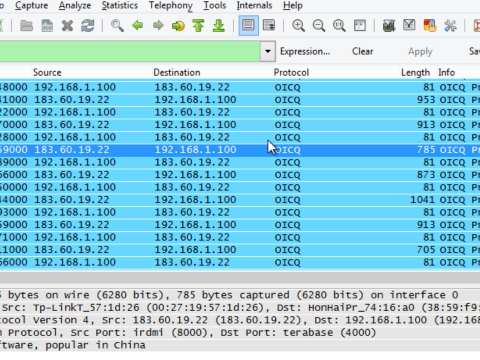Go to a specific packet number

coord(178,26)
